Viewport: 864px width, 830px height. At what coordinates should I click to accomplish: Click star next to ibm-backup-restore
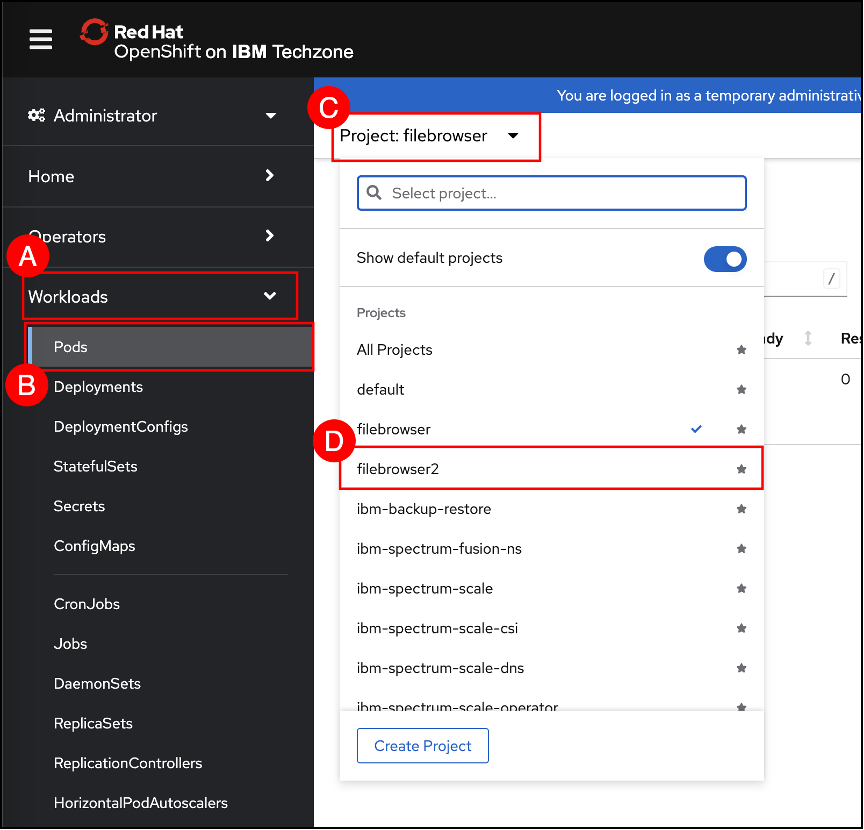pos(741,509)
